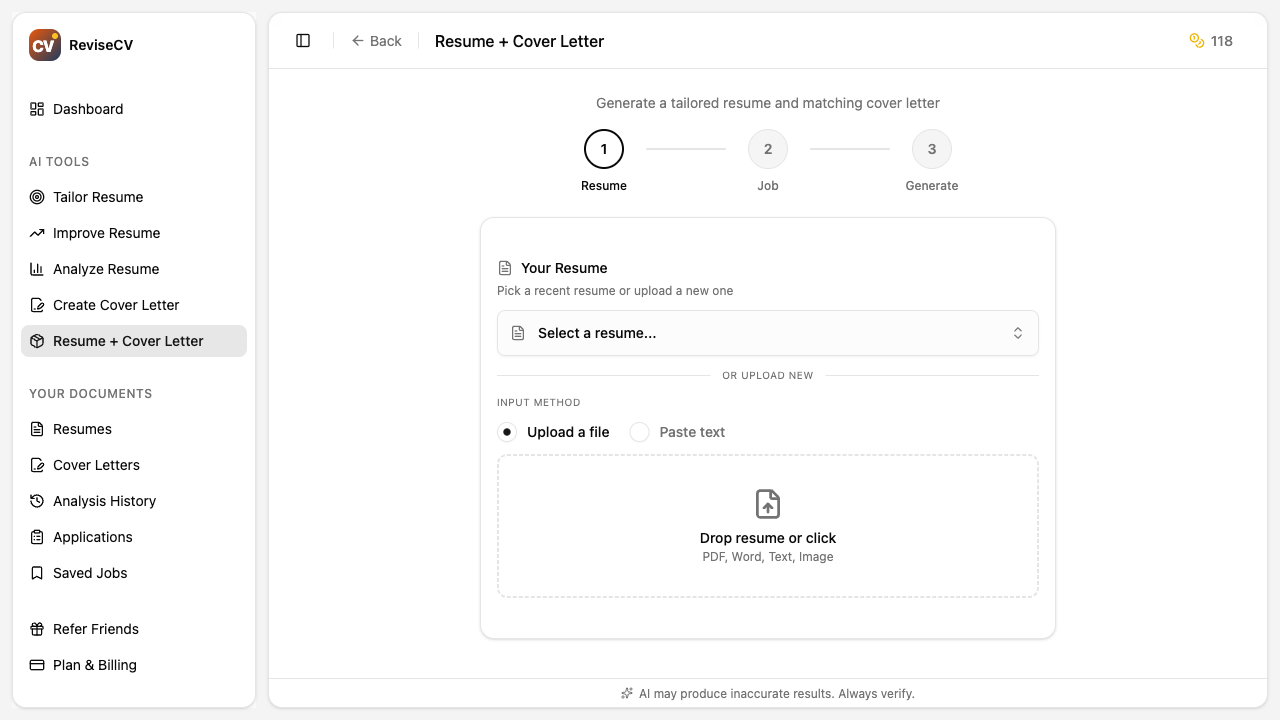Image resolution: width=1280 pixels, height=720 pixels.
Task: Open the Dashboard
Action: tap(88, 109)
